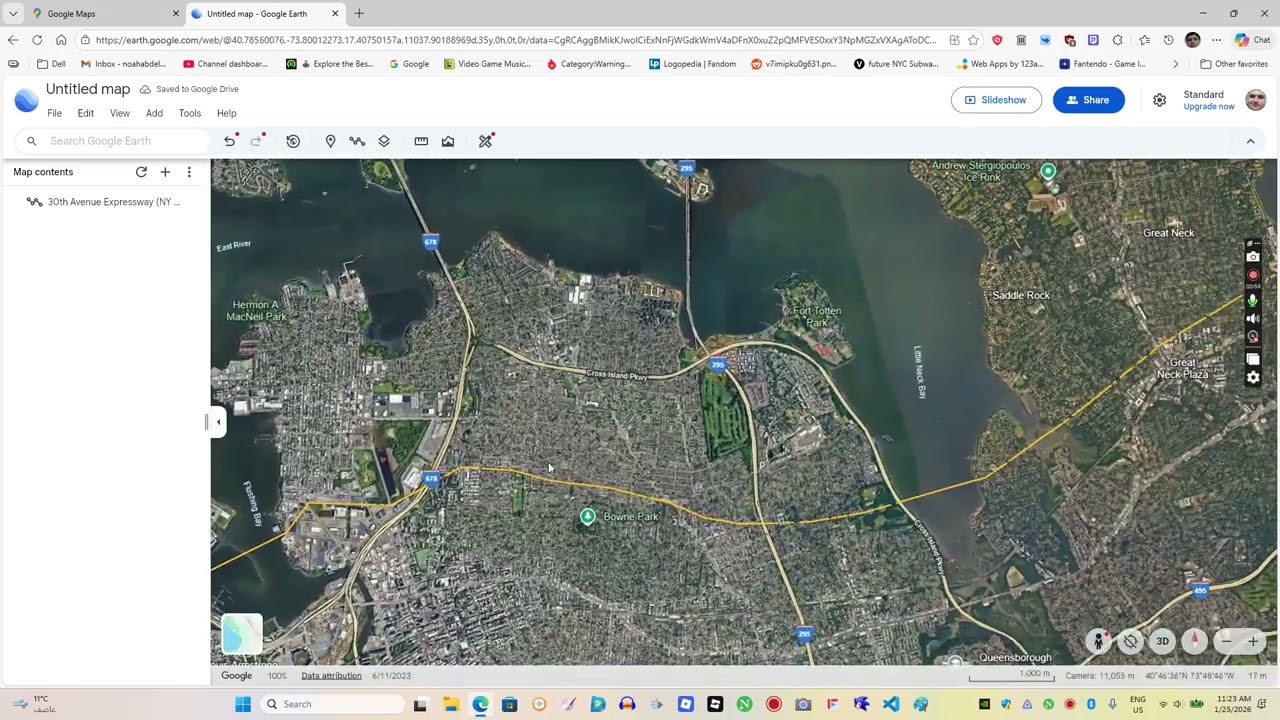Click the Upgrade now link
The width and height of the screenshot is (1280, 720).
1209,107
